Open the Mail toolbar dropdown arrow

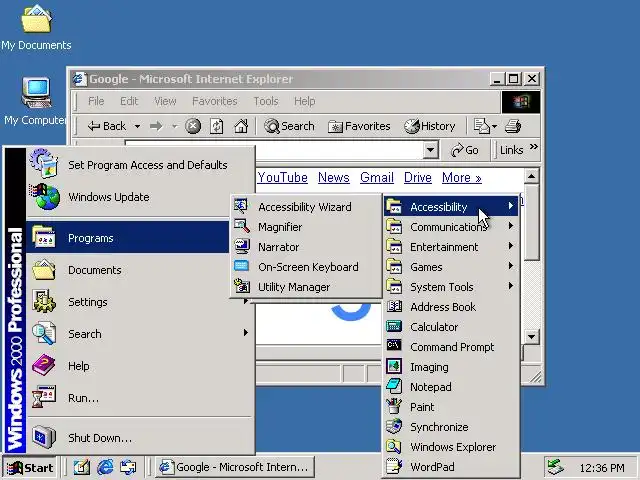tap(494, 126)
